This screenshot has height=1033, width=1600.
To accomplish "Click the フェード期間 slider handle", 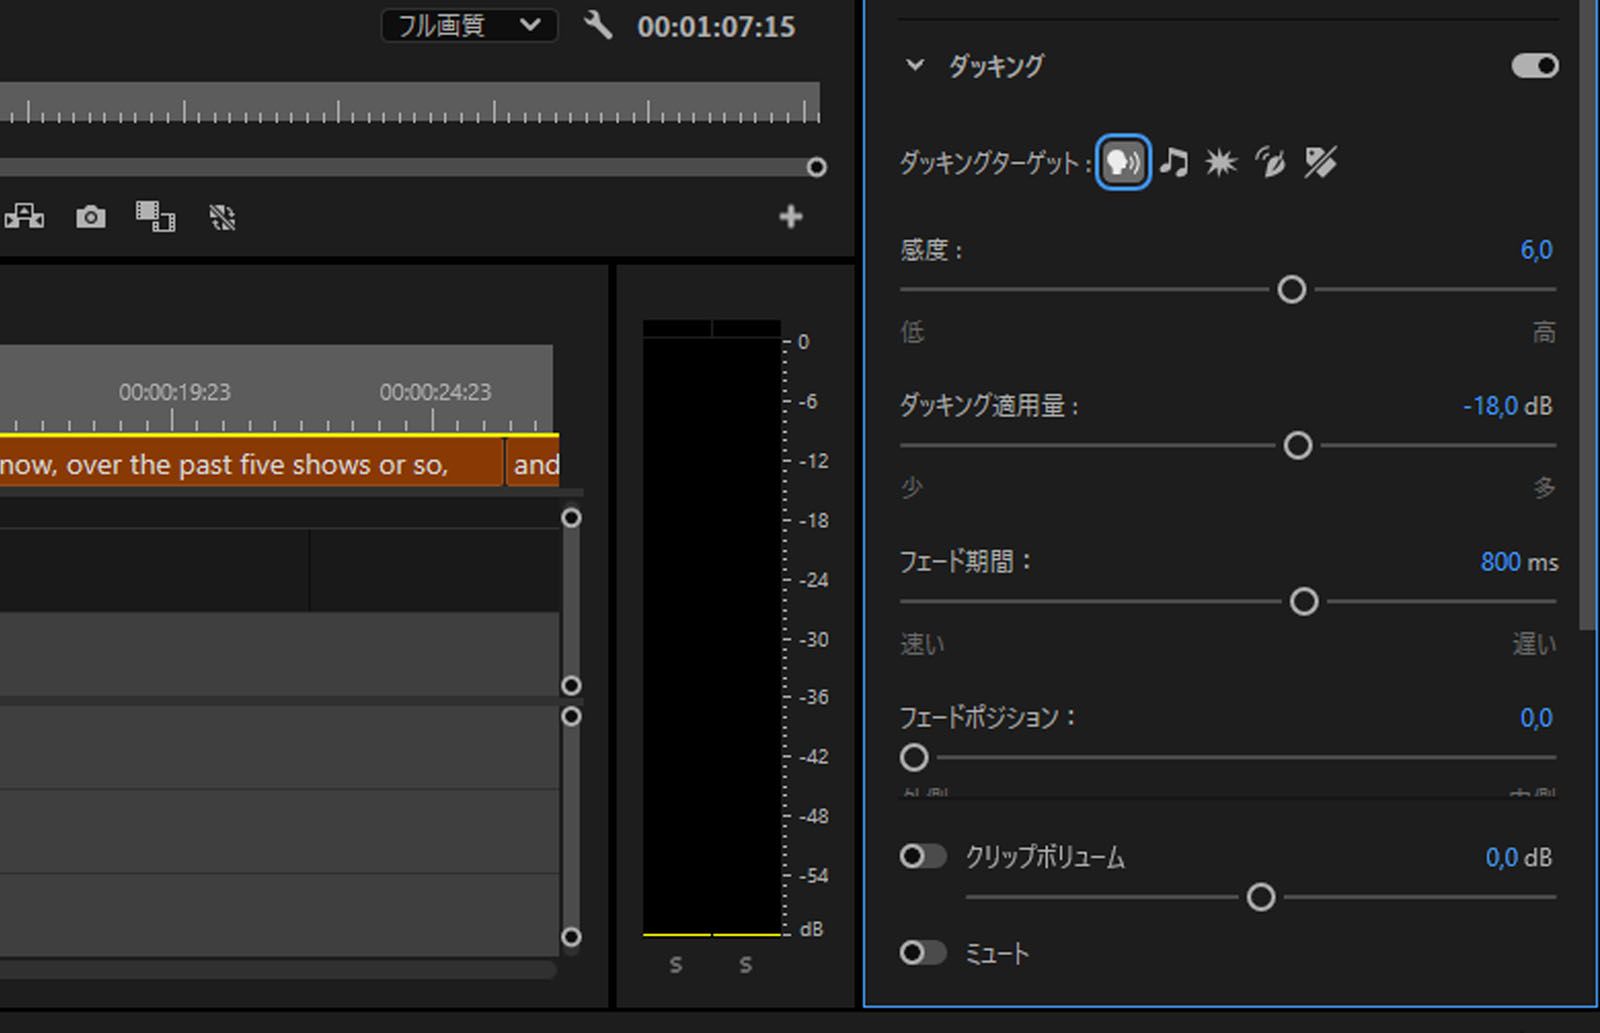I will coord(1304,602).
